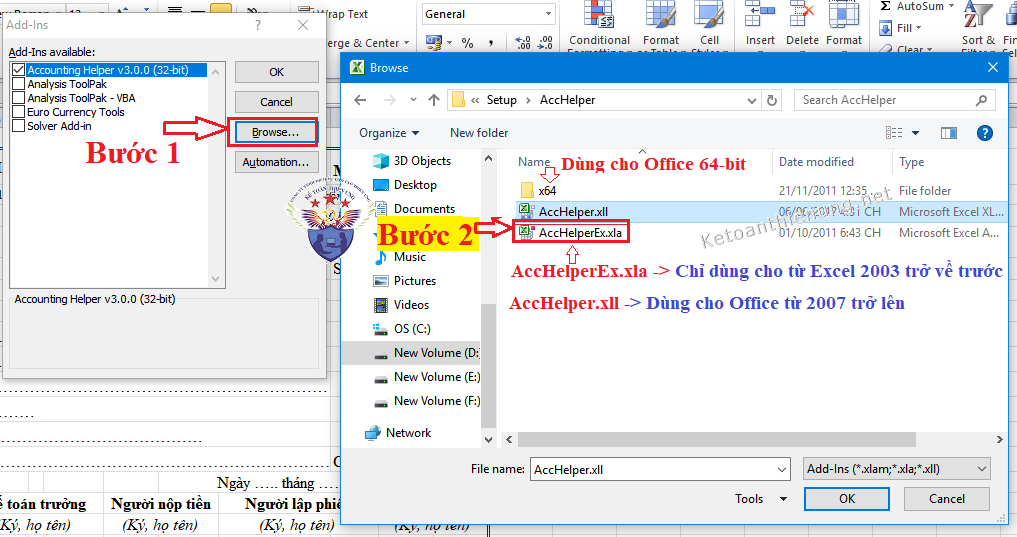The width and height of the screenshot is (1017, 537).
Task: Open view options dropdown arrow
Action: [915, 133]
